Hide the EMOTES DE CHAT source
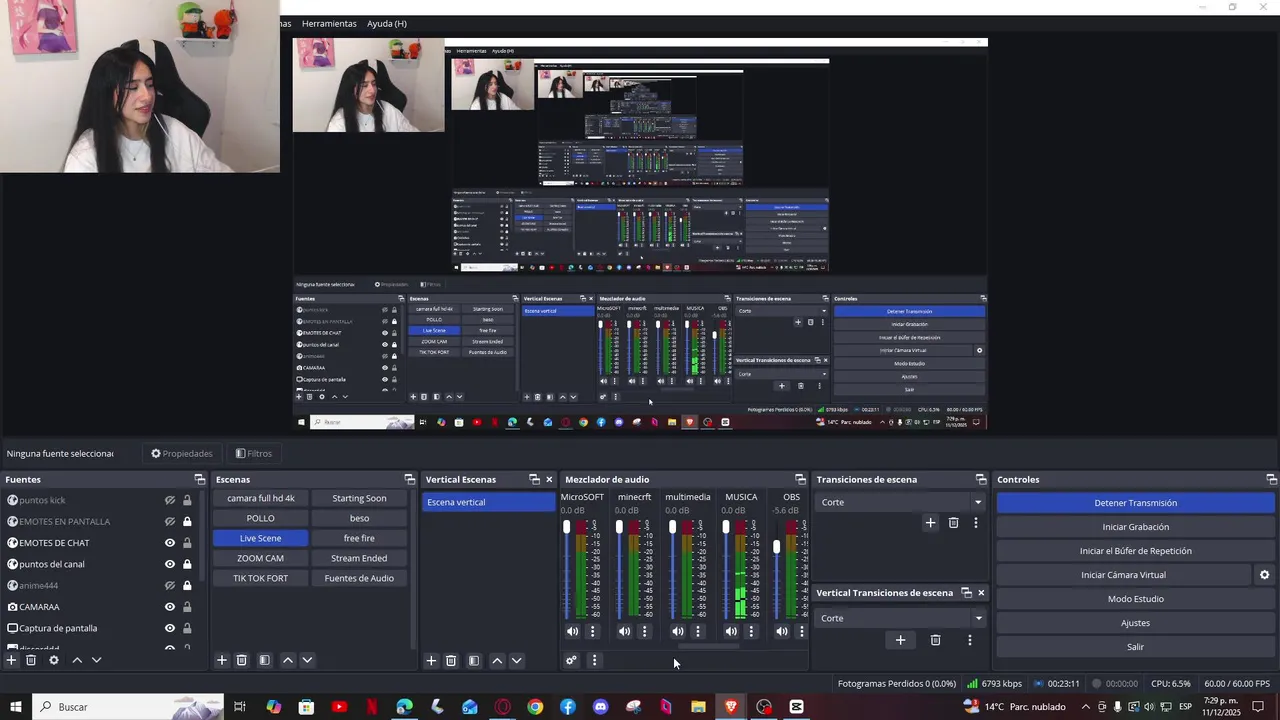Screen dimensions: 1280x720 (x=170, y=543)
